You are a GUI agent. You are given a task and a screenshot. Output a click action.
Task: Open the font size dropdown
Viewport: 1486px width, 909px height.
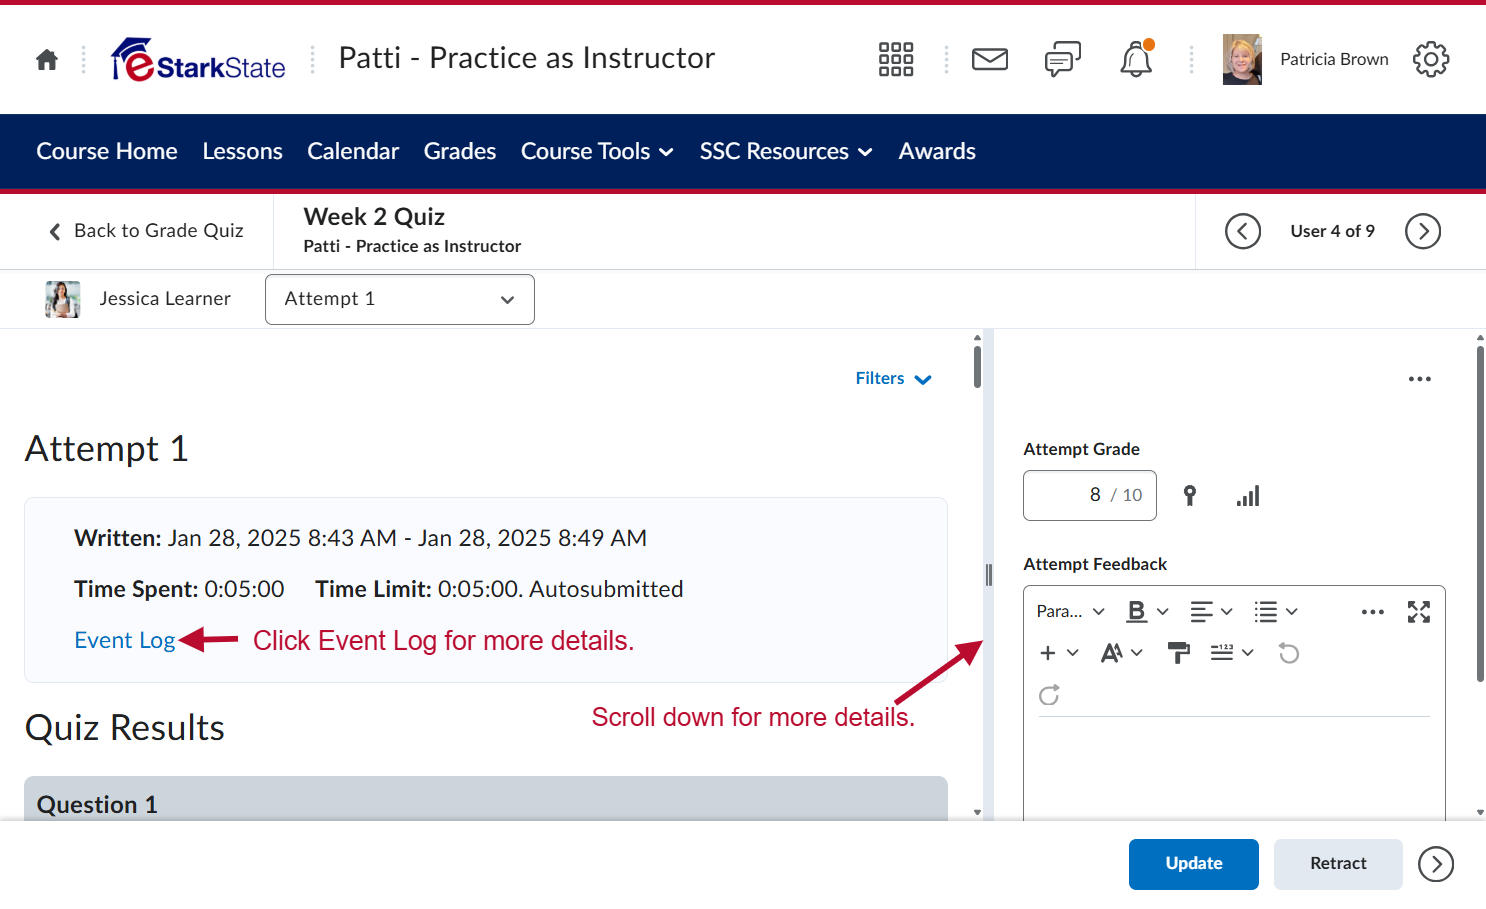click(1121, 653)
